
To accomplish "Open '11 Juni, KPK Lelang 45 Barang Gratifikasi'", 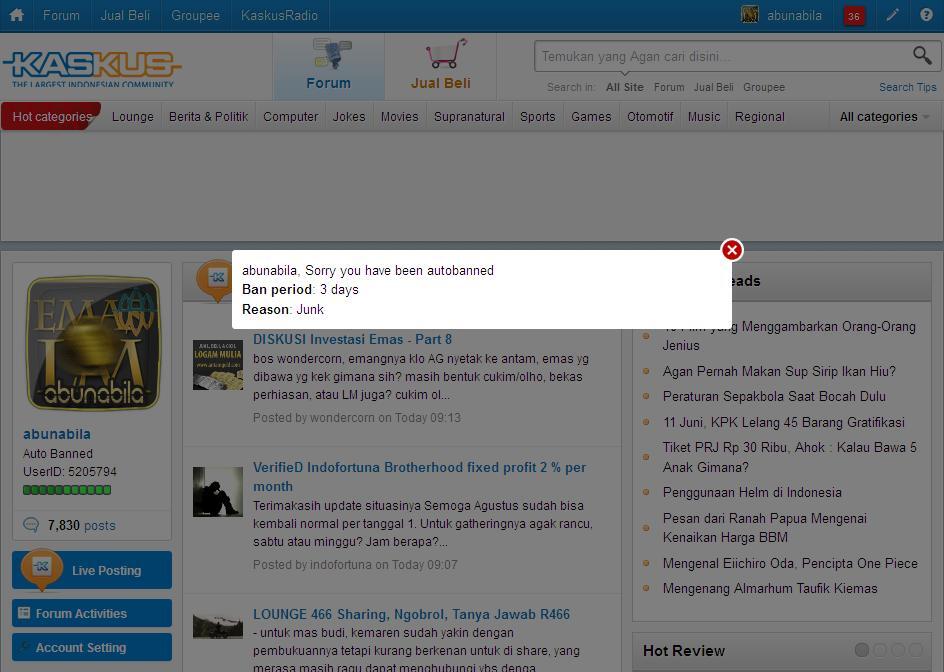I will pos(784,422).
